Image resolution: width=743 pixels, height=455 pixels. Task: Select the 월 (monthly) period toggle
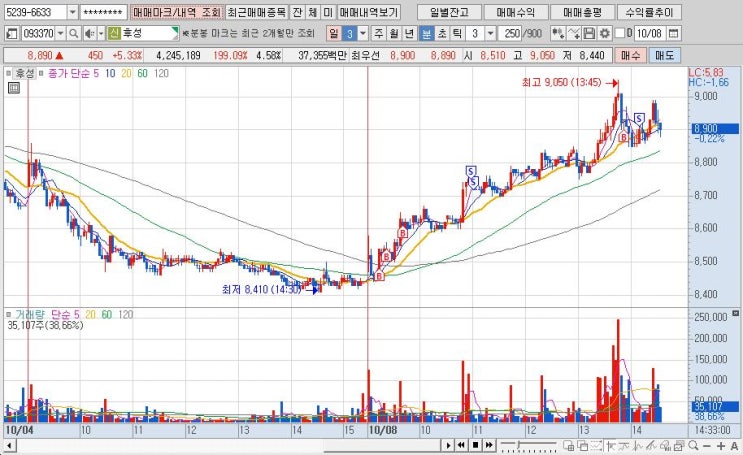point(394,34)
